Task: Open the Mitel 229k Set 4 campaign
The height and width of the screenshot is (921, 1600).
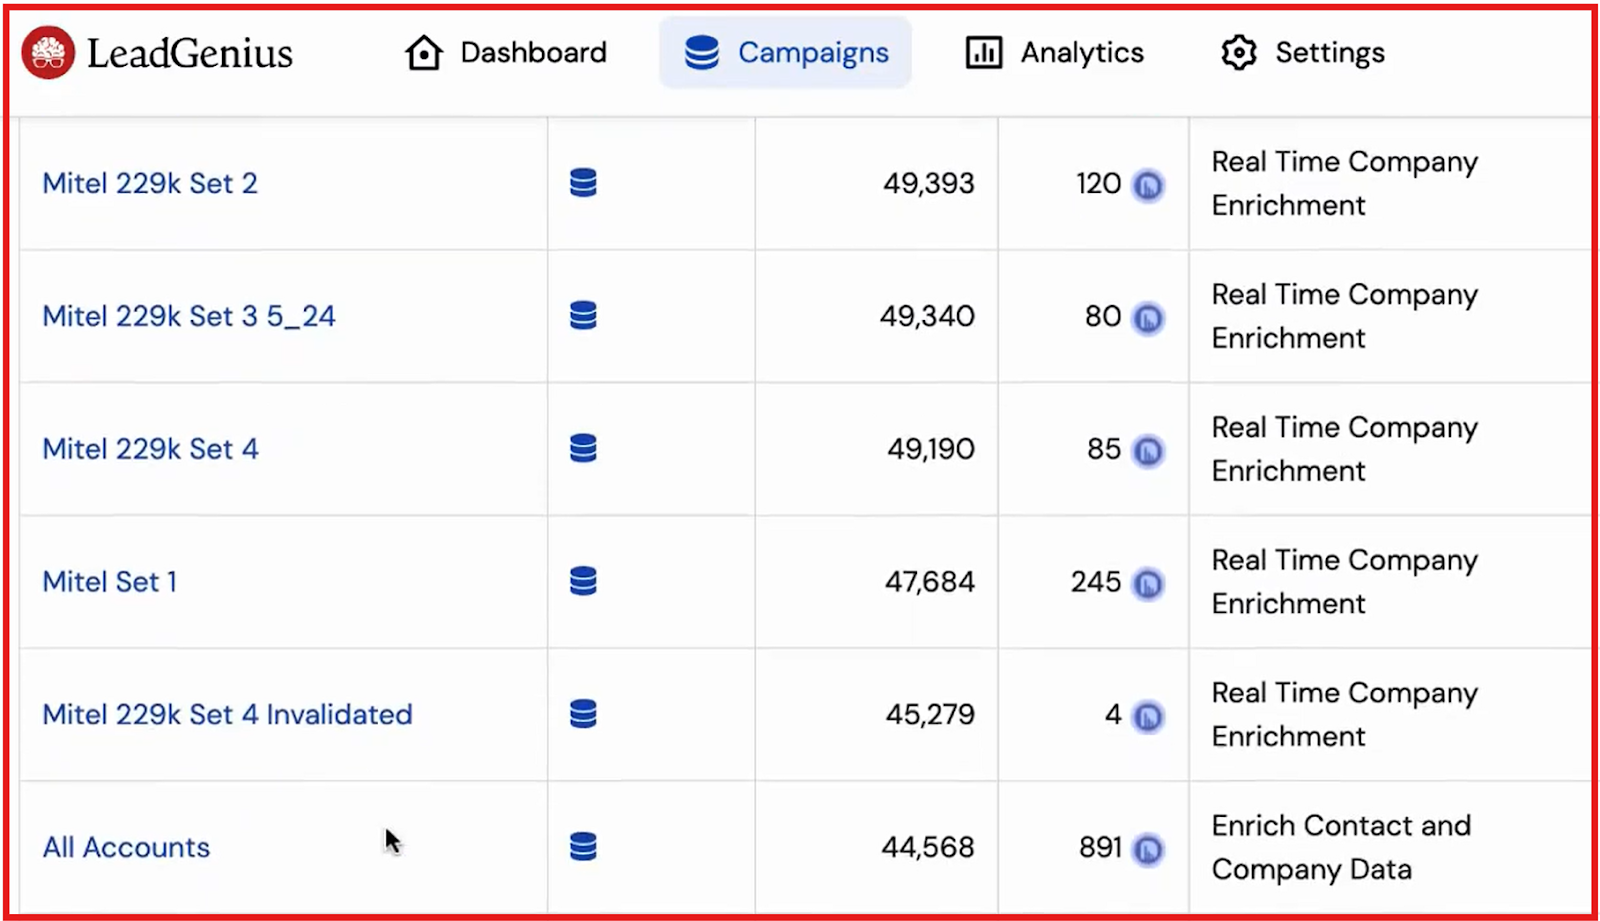Action: pos(150,449)
